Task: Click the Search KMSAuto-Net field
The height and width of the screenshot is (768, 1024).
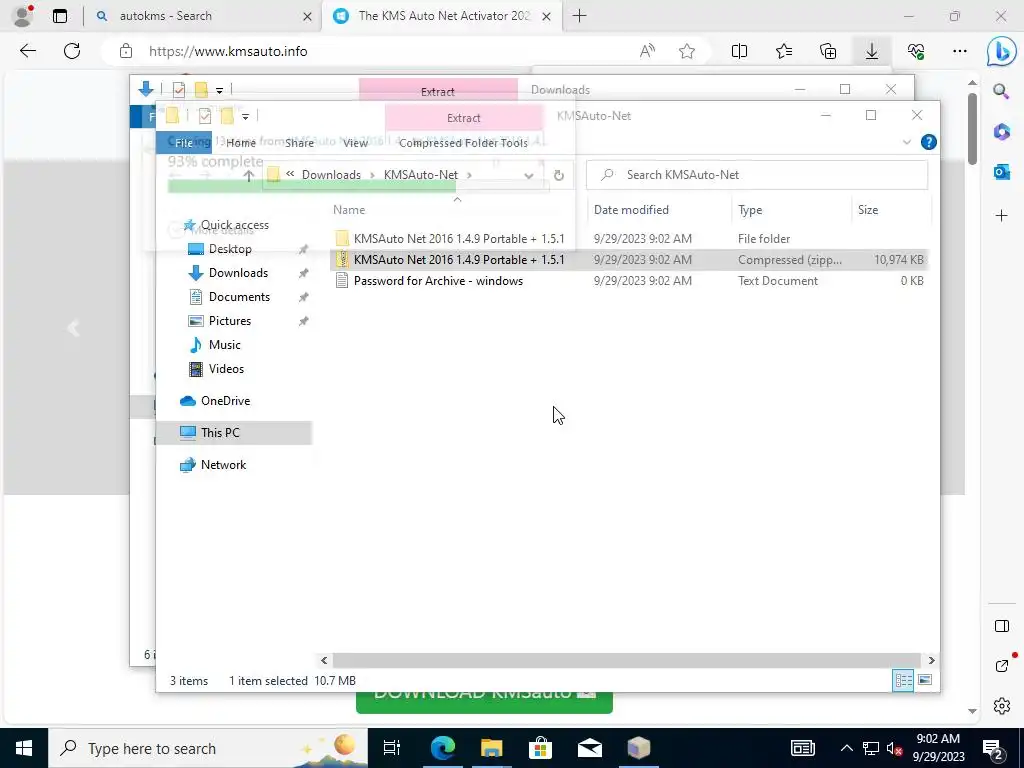Action: click(757, 175)
